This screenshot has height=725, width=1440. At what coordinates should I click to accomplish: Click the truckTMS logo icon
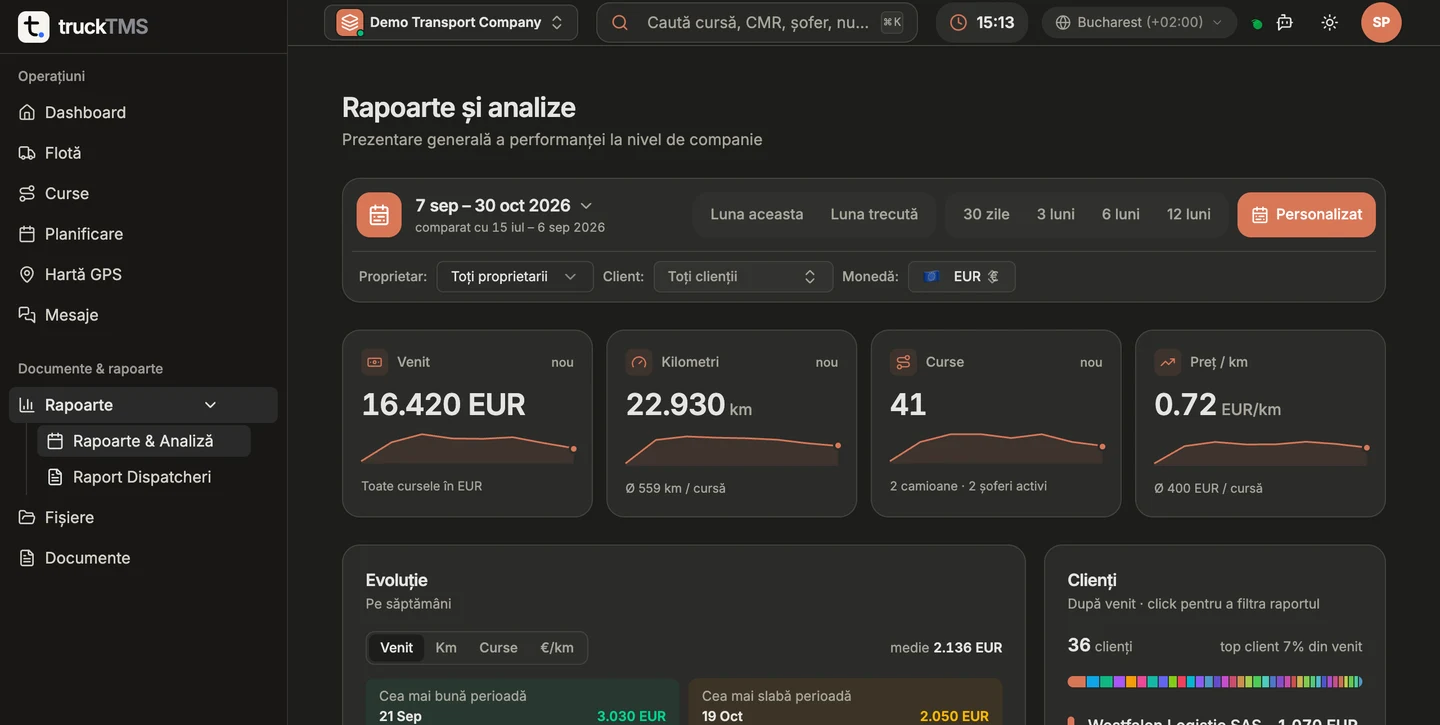[x=34, y=27]
